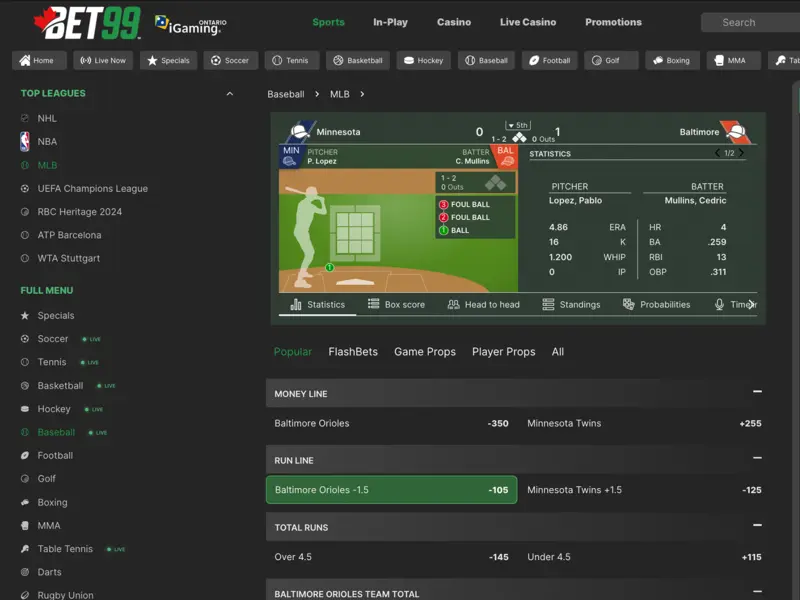
Task: Collapse the Total Runs market
Action: click(757, 527)
